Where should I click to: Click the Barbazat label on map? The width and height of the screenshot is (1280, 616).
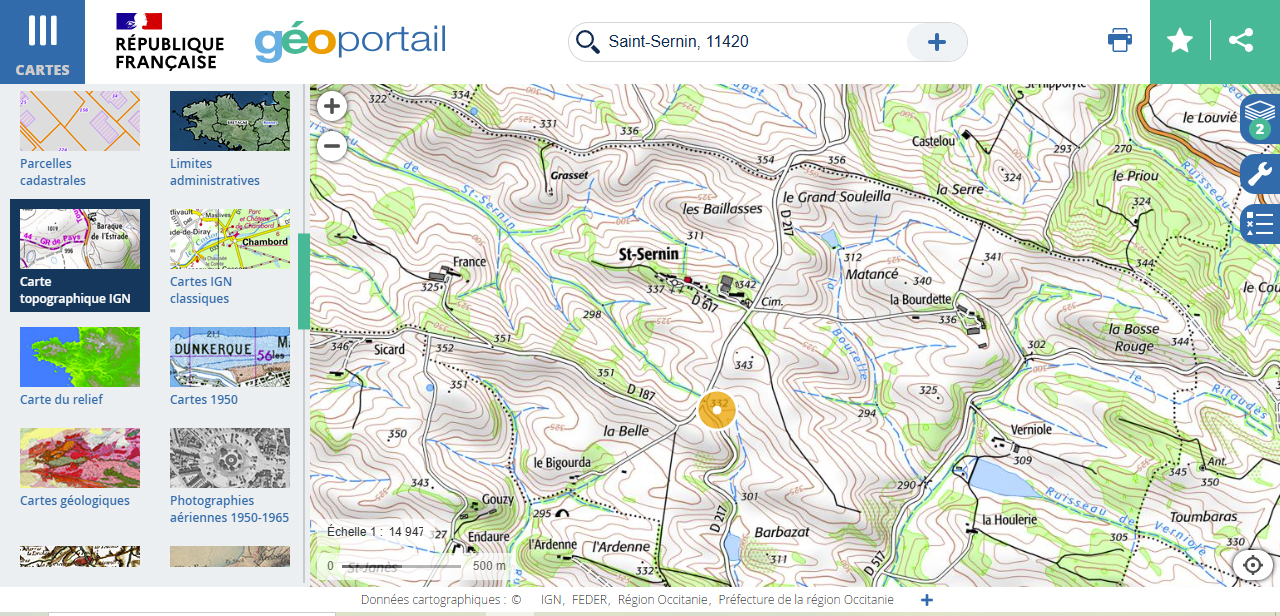782,531
